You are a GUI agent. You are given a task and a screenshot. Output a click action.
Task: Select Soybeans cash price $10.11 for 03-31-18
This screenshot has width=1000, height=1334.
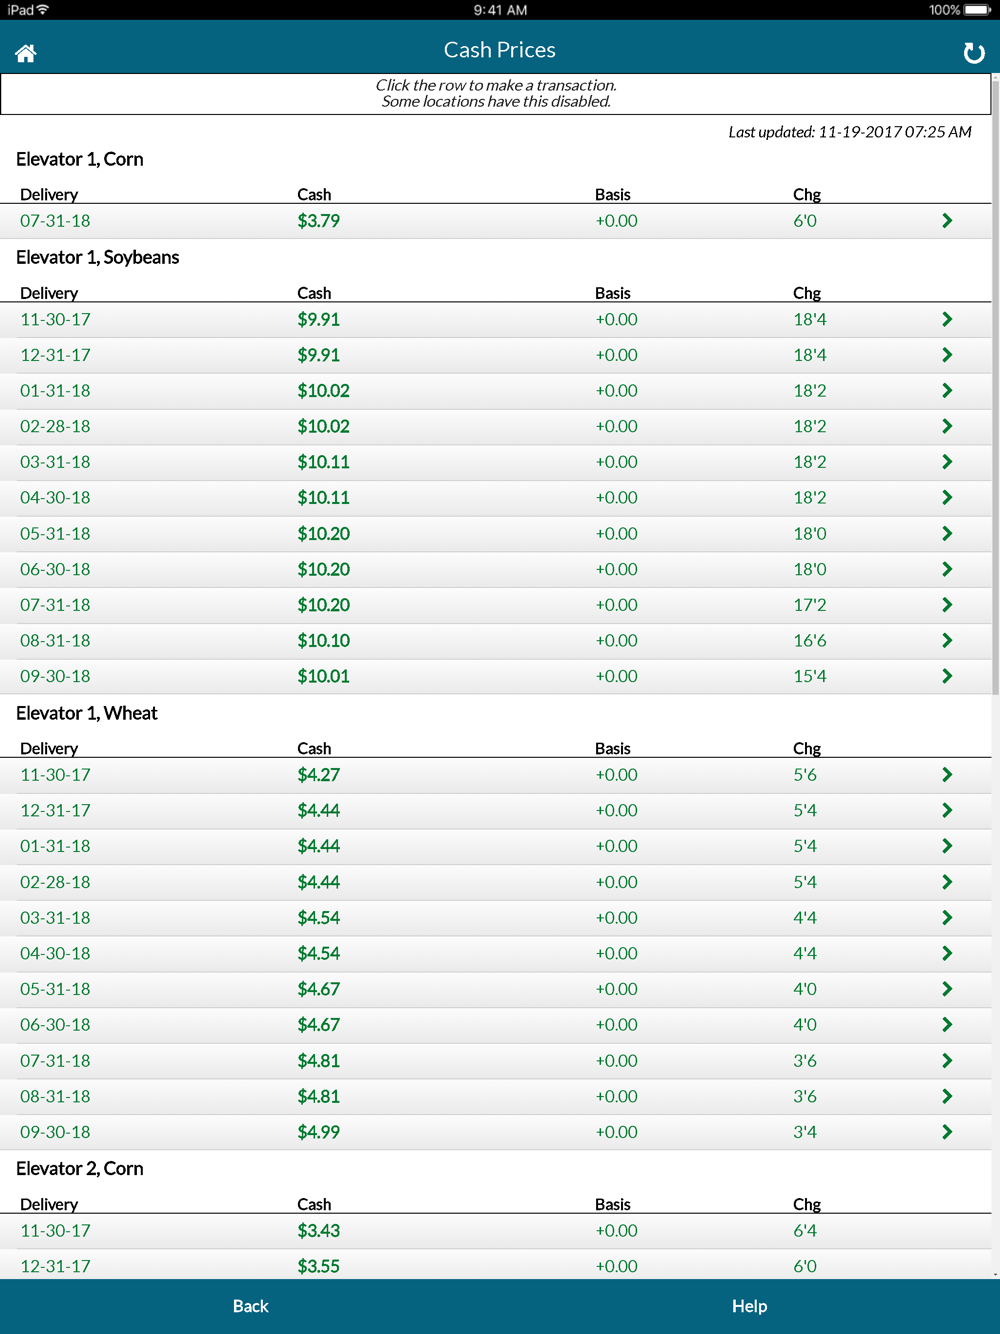[323, 462]
